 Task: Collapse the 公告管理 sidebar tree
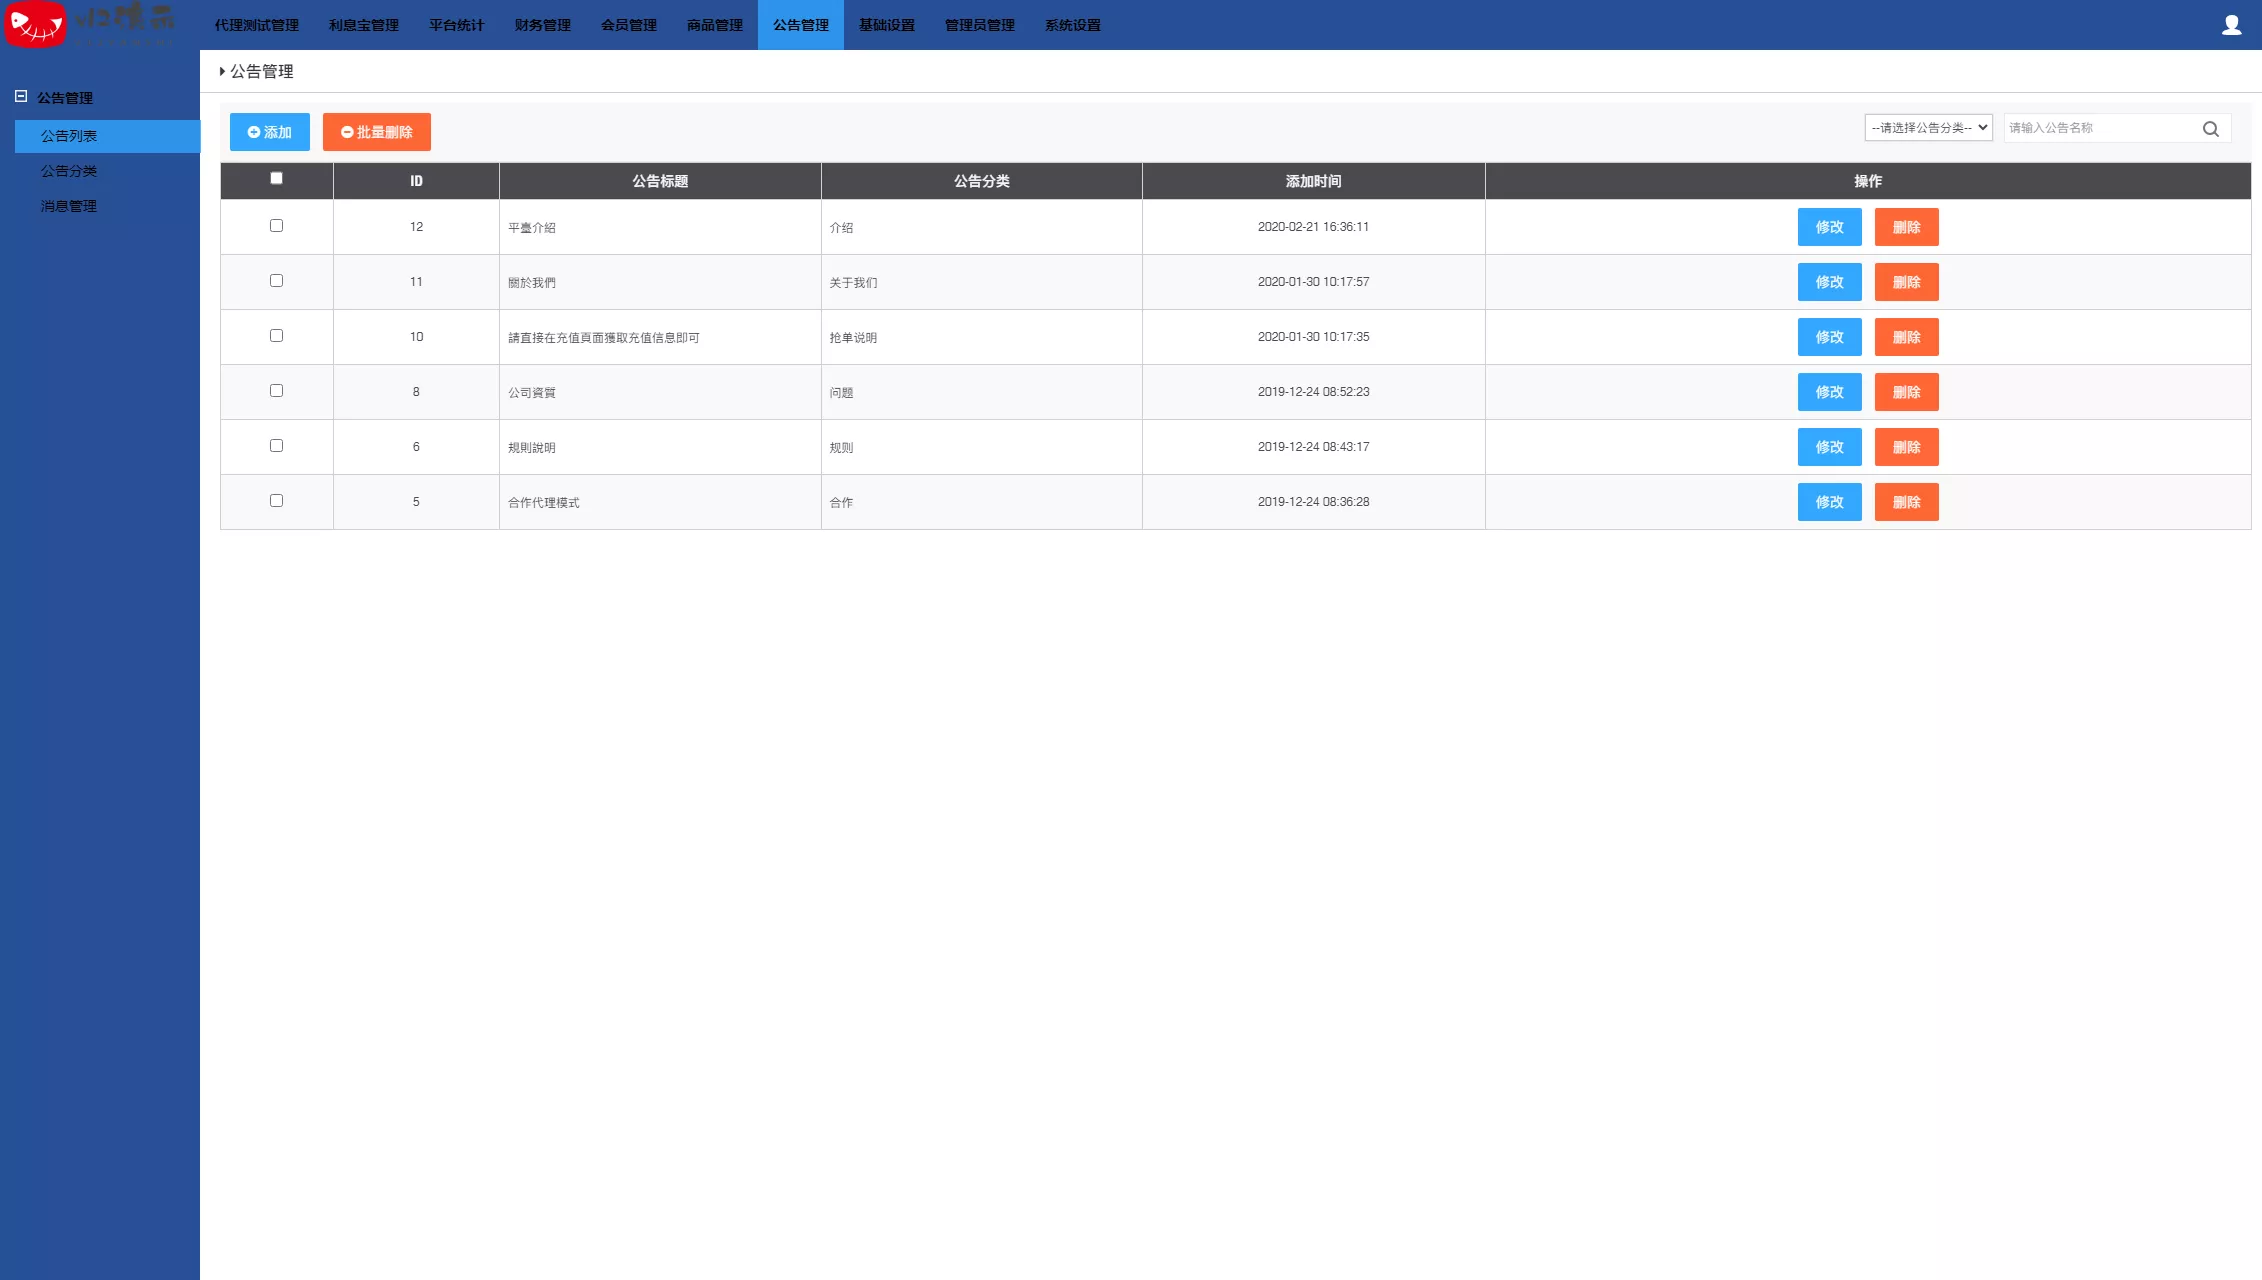point(21,97)
